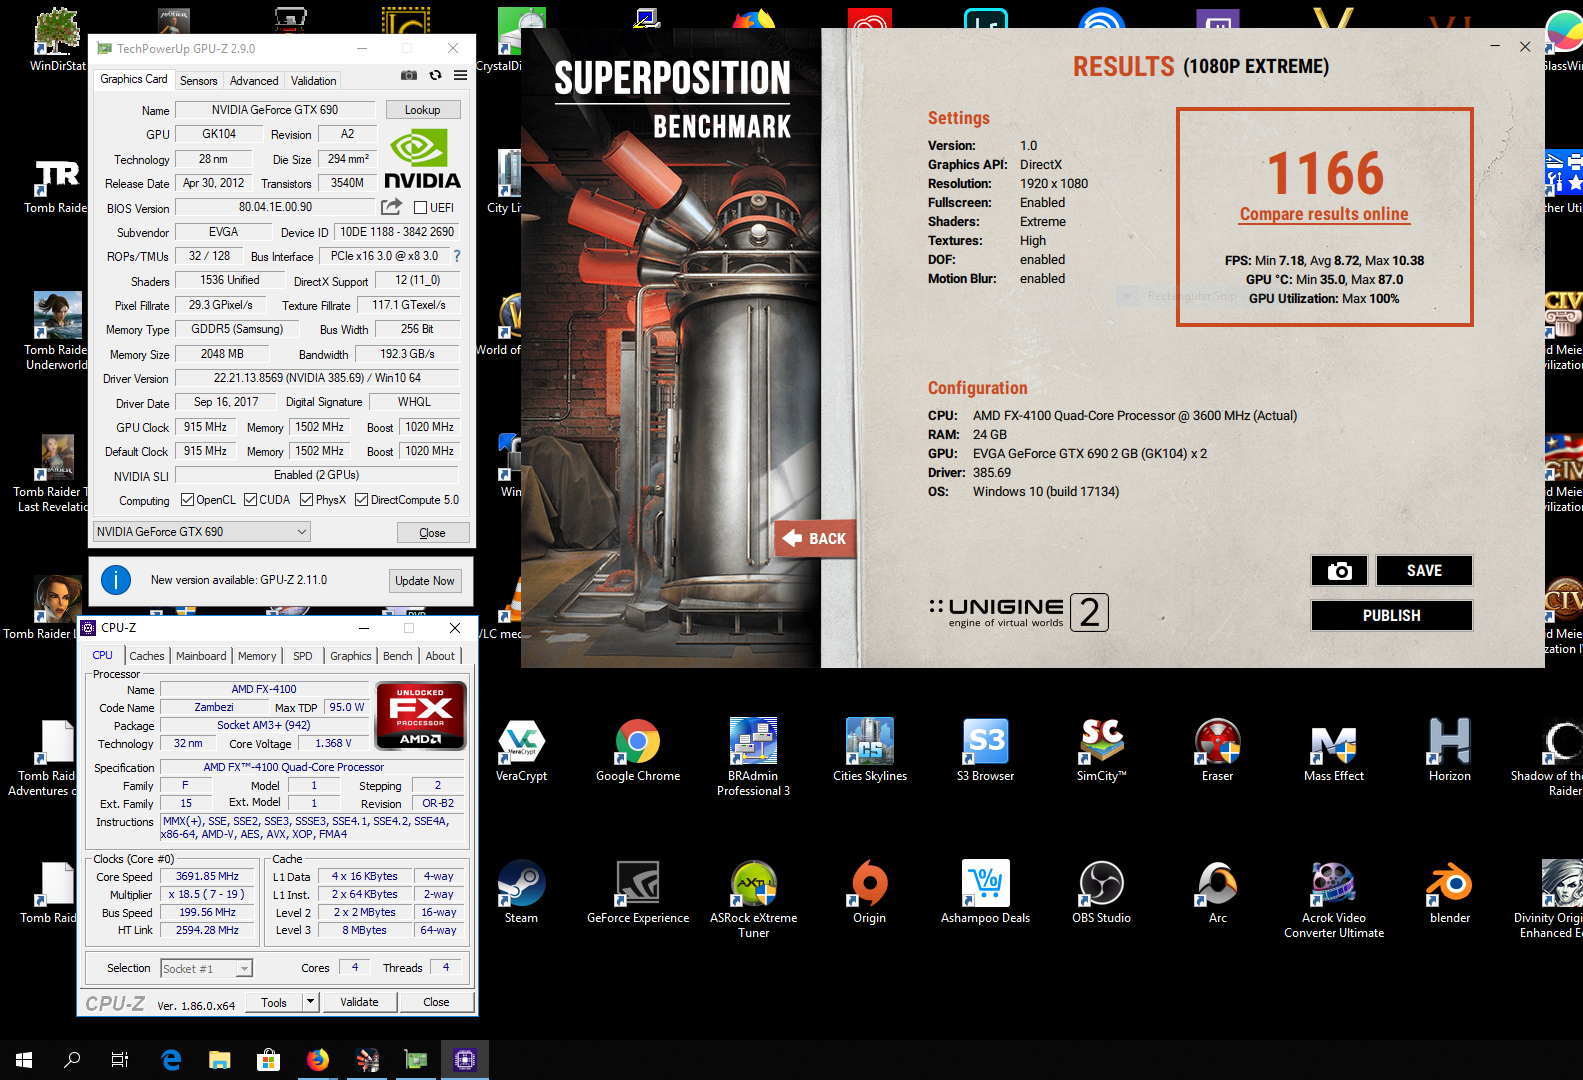Click BIOS version share/export icon
This screenshot has width=1583, height=1080.
[391, 207]
